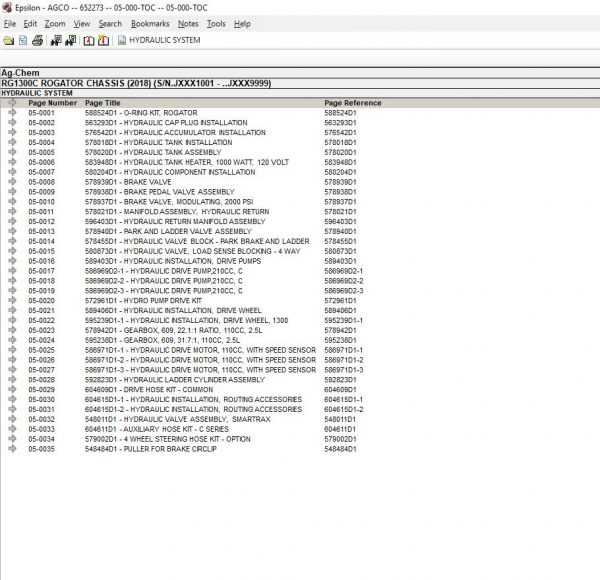The height and width of the screenshot is (580, 600).
Task: Select 578940D1 - PARK AND LADDER VALVE ASSEMBLY
Action: 168,231
